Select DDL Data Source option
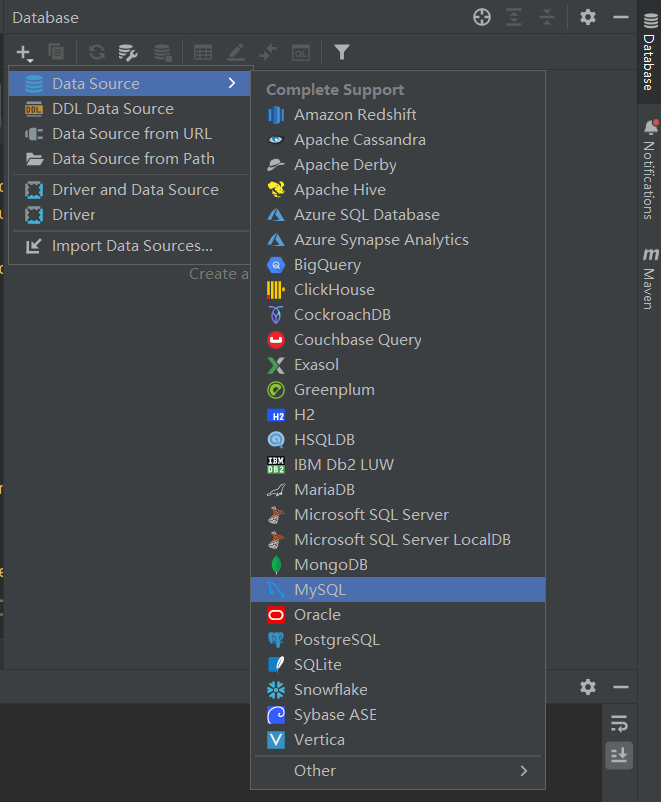The image size is (661, 802). pyautogui.click(x=129, y=109)
